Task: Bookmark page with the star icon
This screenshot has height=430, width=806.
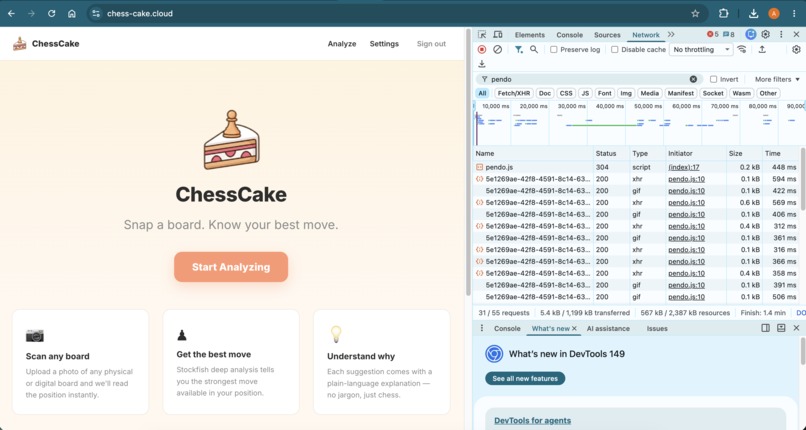Action: [695, 13]
